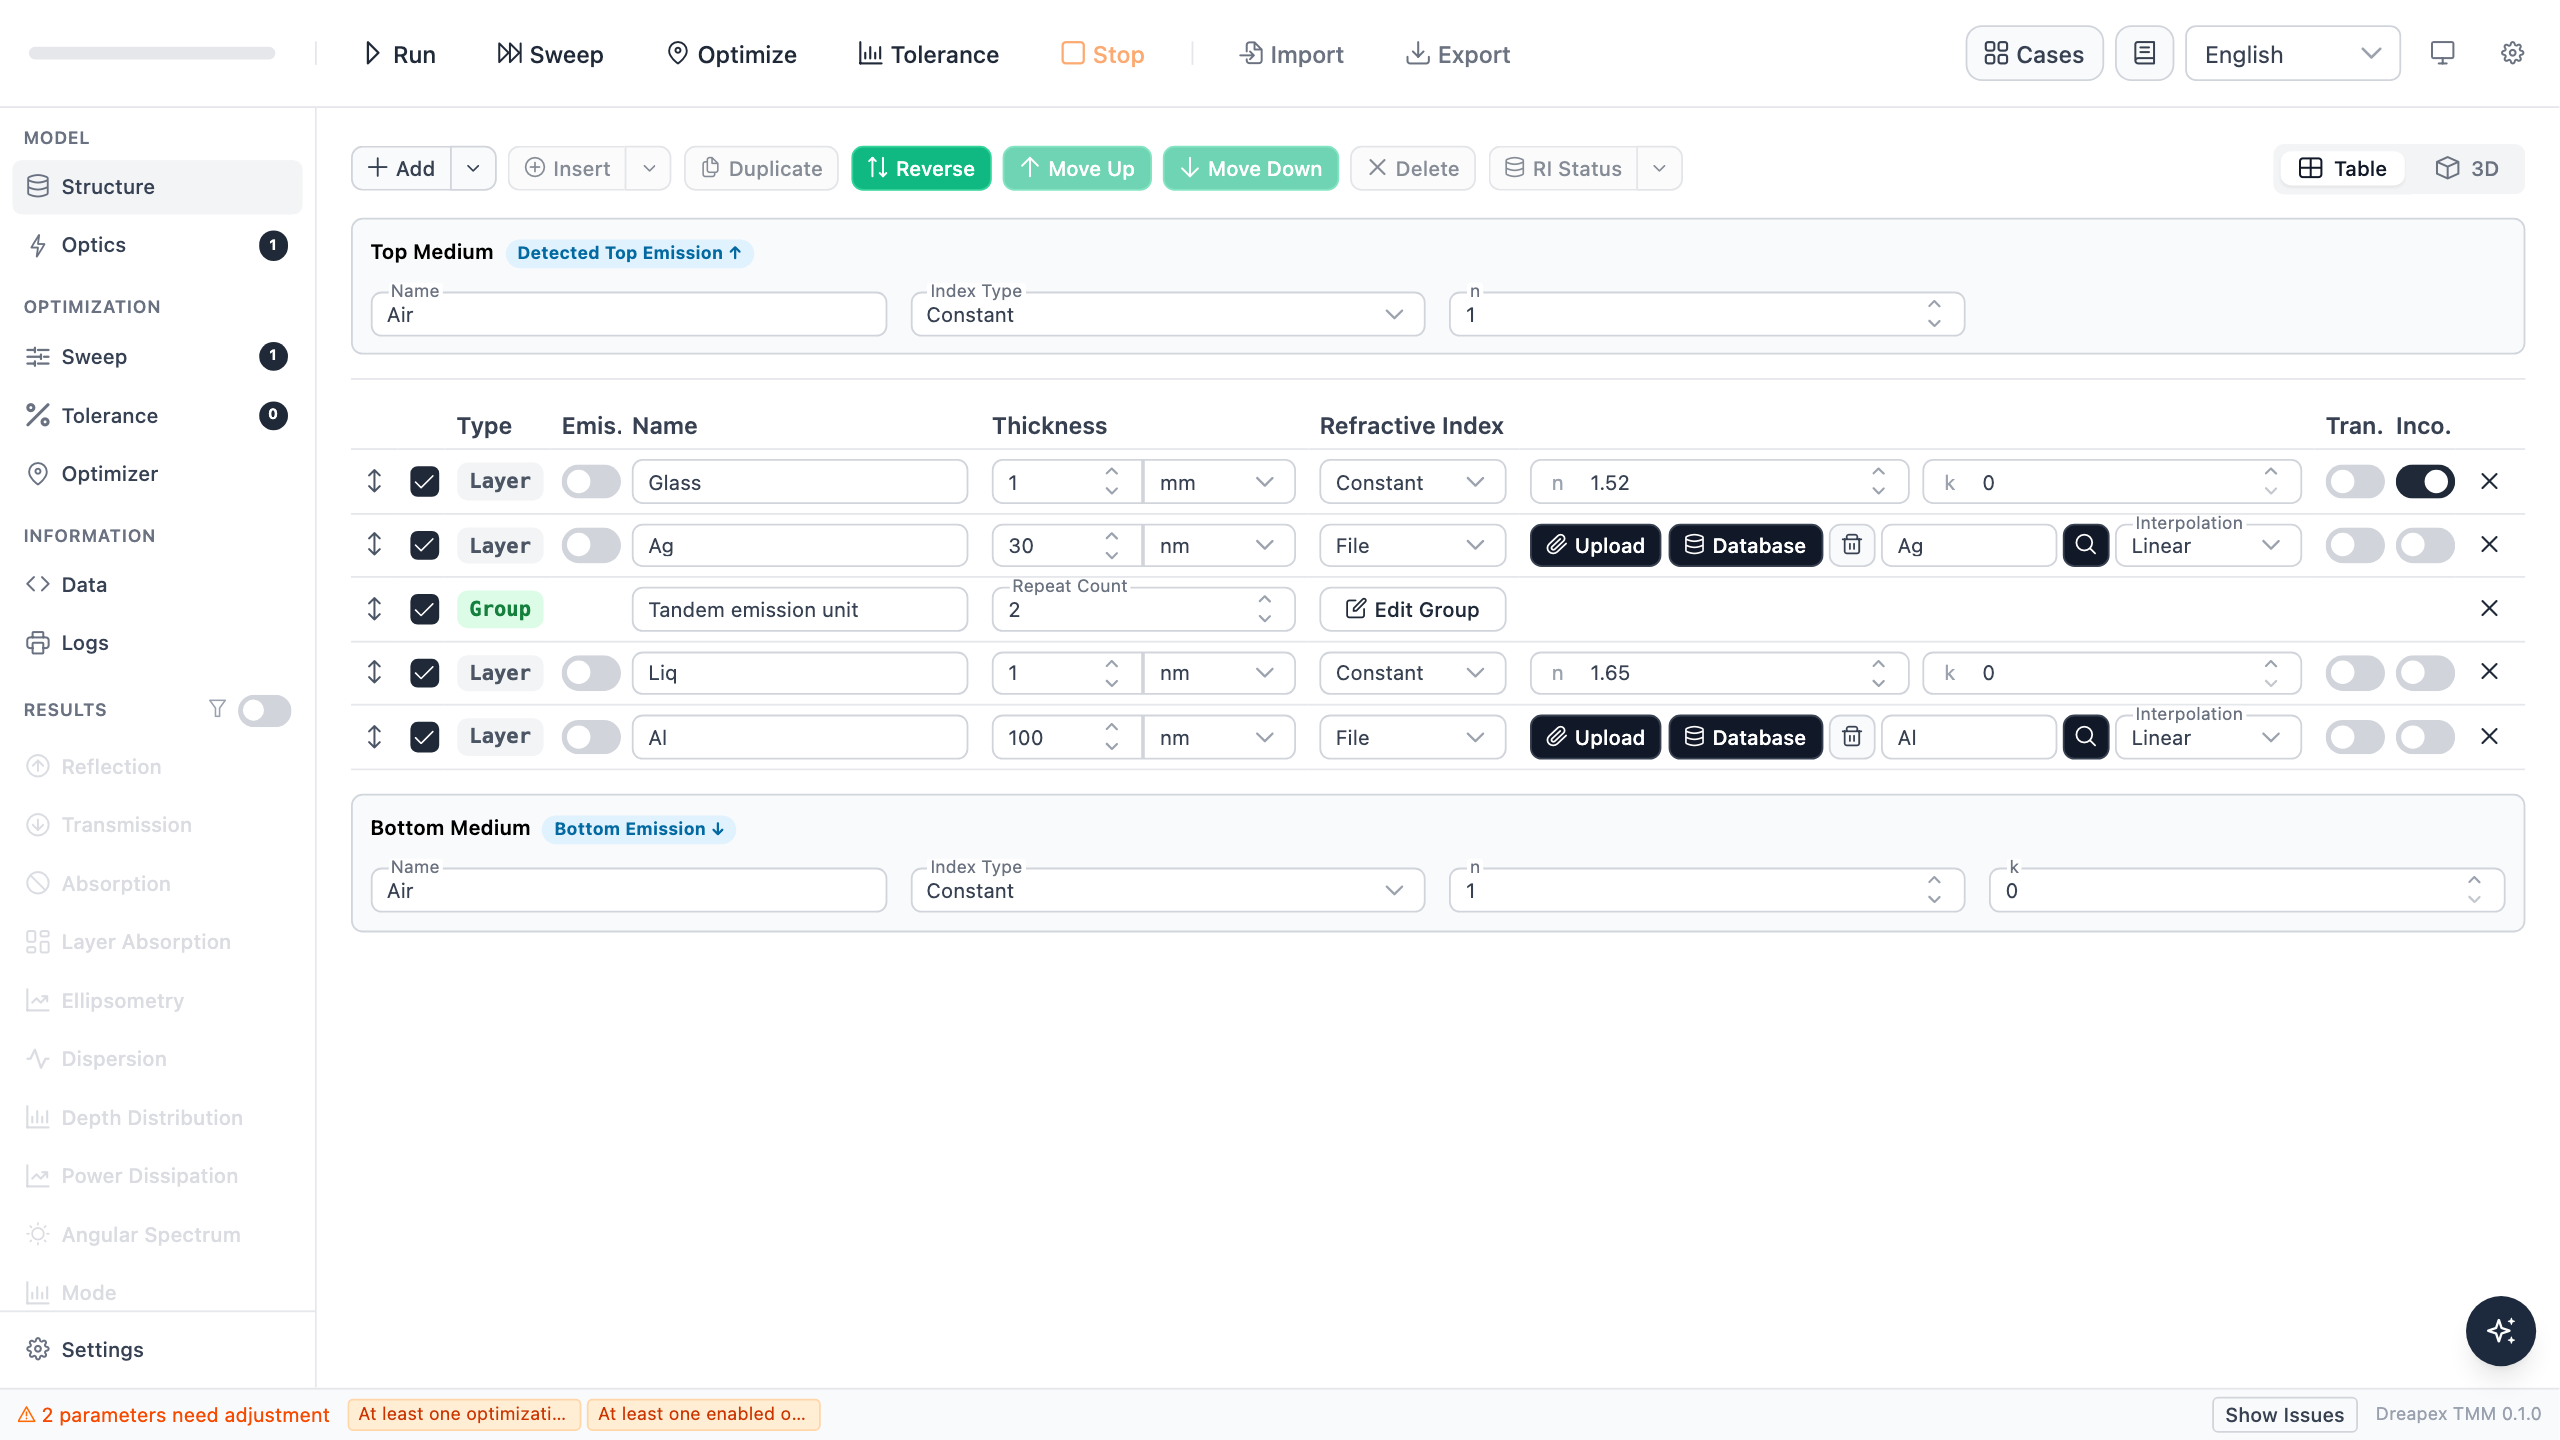
Task: Search the Ag material database with magnifier
Action: (x=2085, y=545)
